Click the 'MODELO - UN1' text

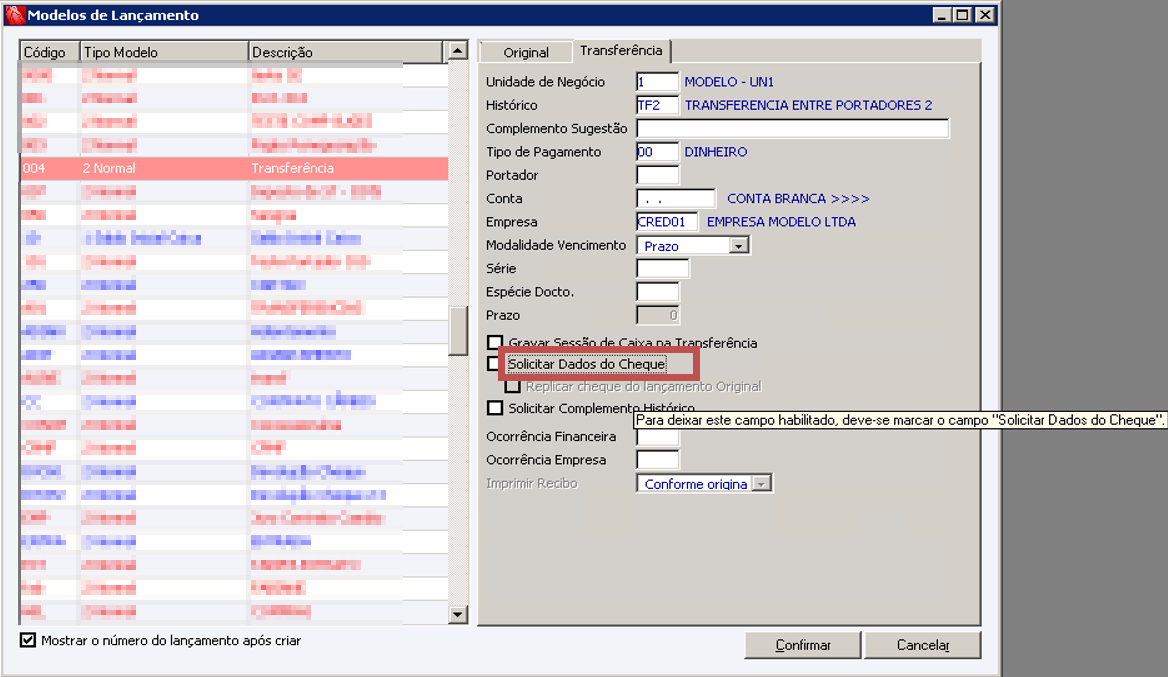[729, 82]
